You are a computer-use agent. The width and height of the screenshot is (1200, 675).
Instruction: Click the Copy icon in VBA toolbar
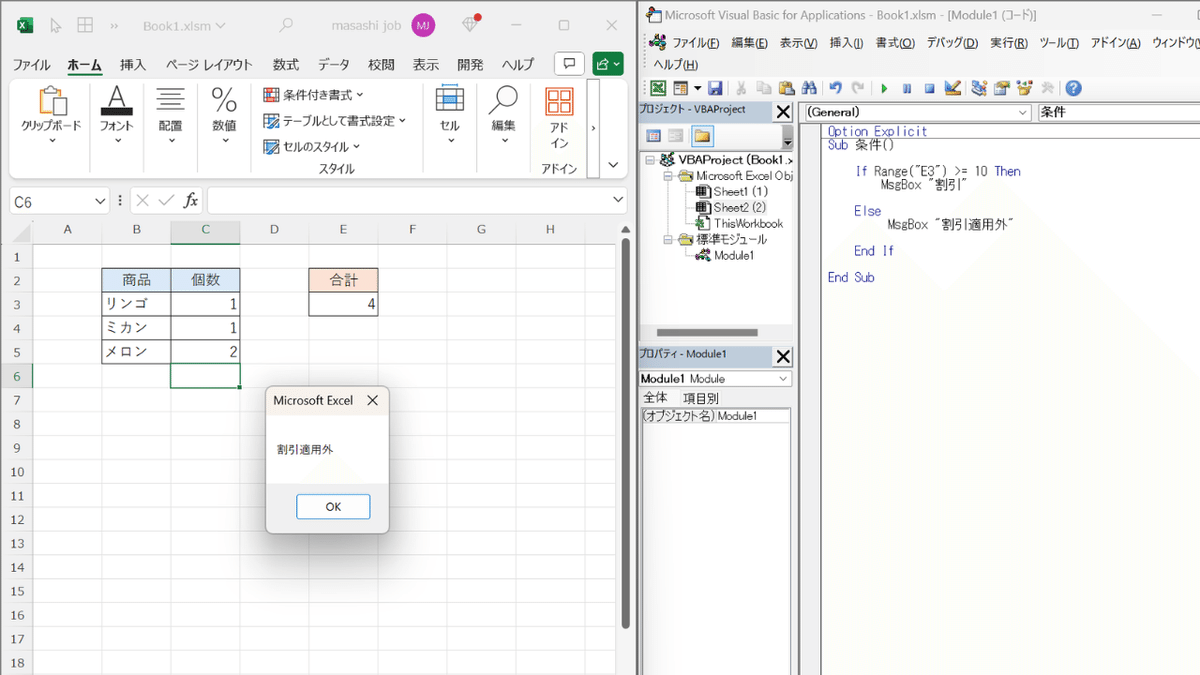(x=764, y=88)
